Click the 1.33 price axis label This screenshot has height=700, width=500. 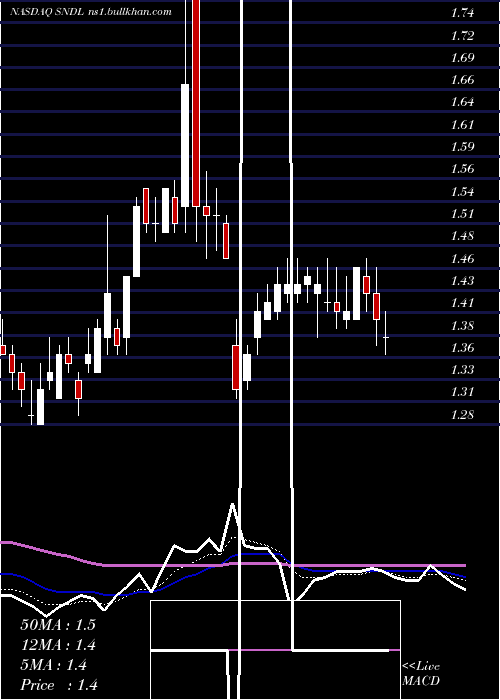(462, 370)
